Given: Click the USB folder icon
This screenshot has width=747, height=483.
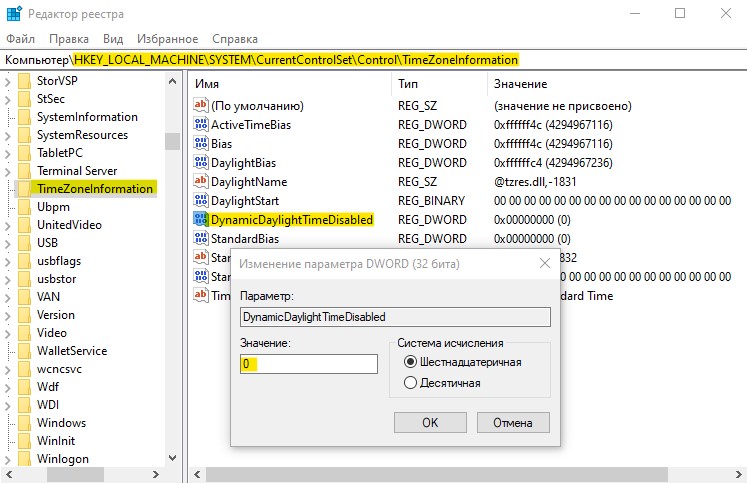Looking at the screenshot, I should [x=24, y=243].
